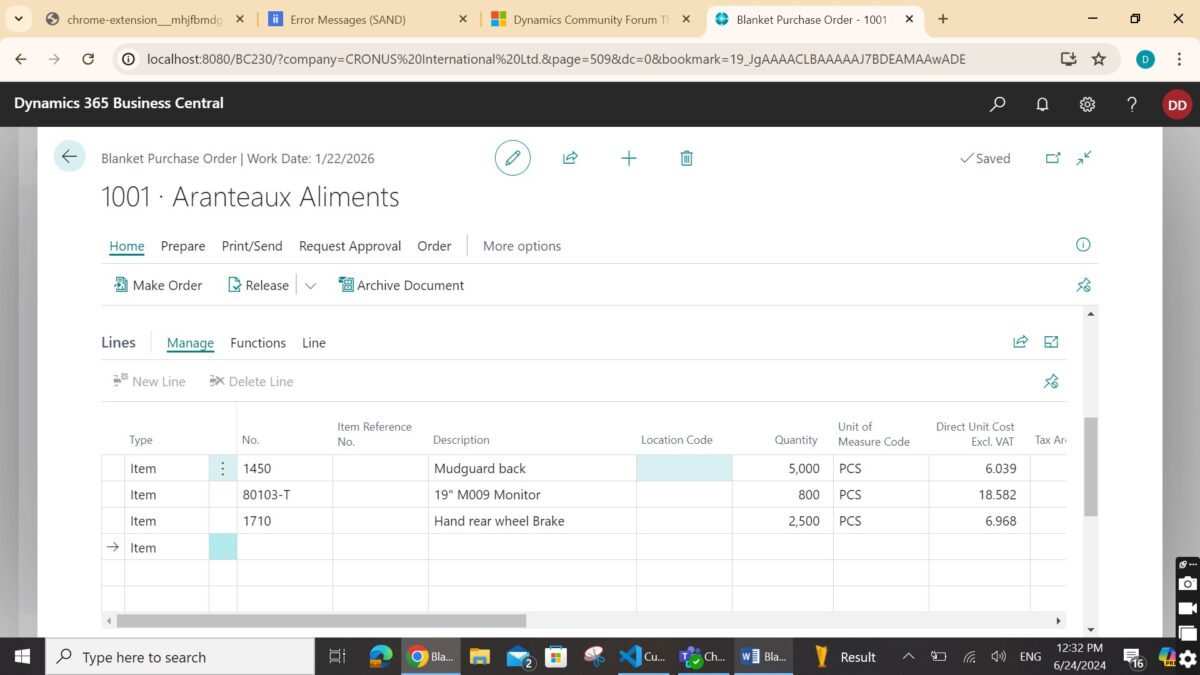
Task: Open the Task View button
Action: tap(338, 657)
